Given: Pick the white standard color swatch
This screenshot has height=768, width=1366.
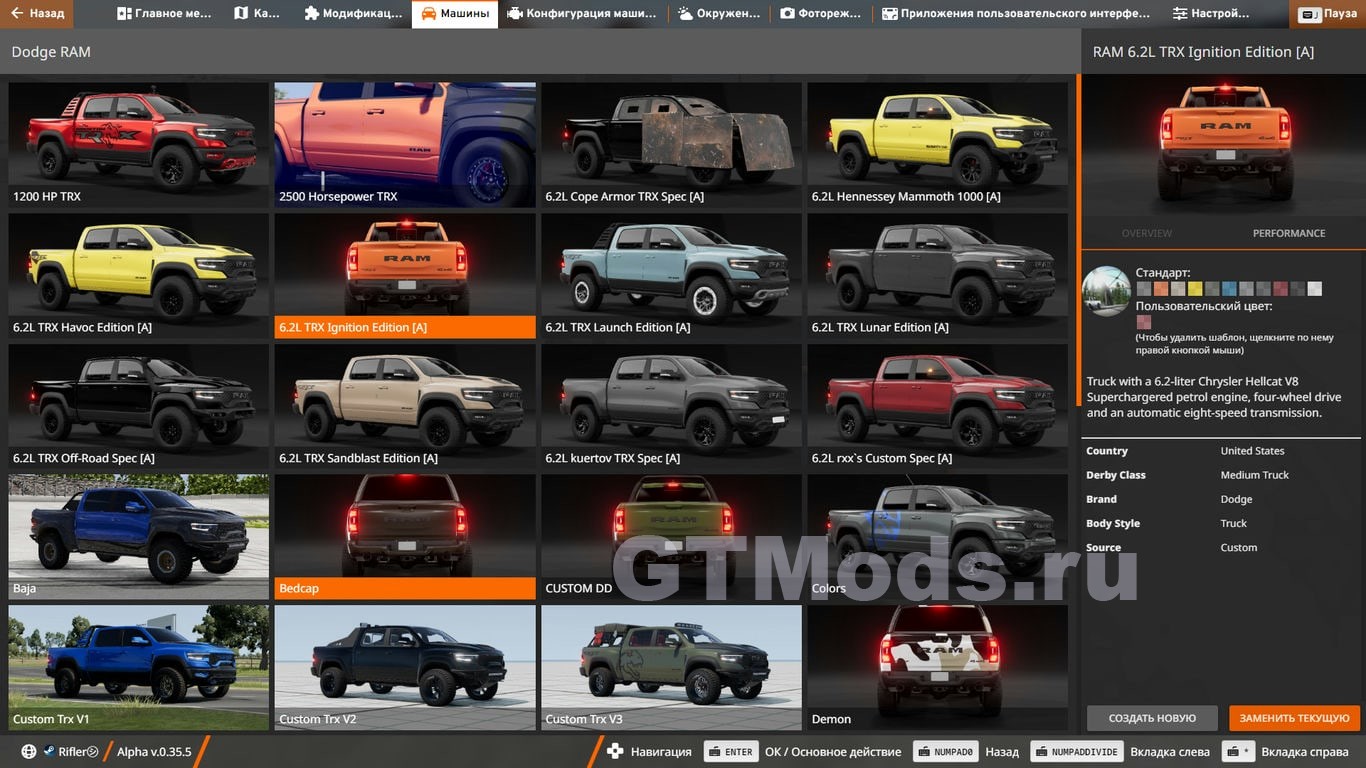Looking at the screenshot, I should click(1315, 289).
